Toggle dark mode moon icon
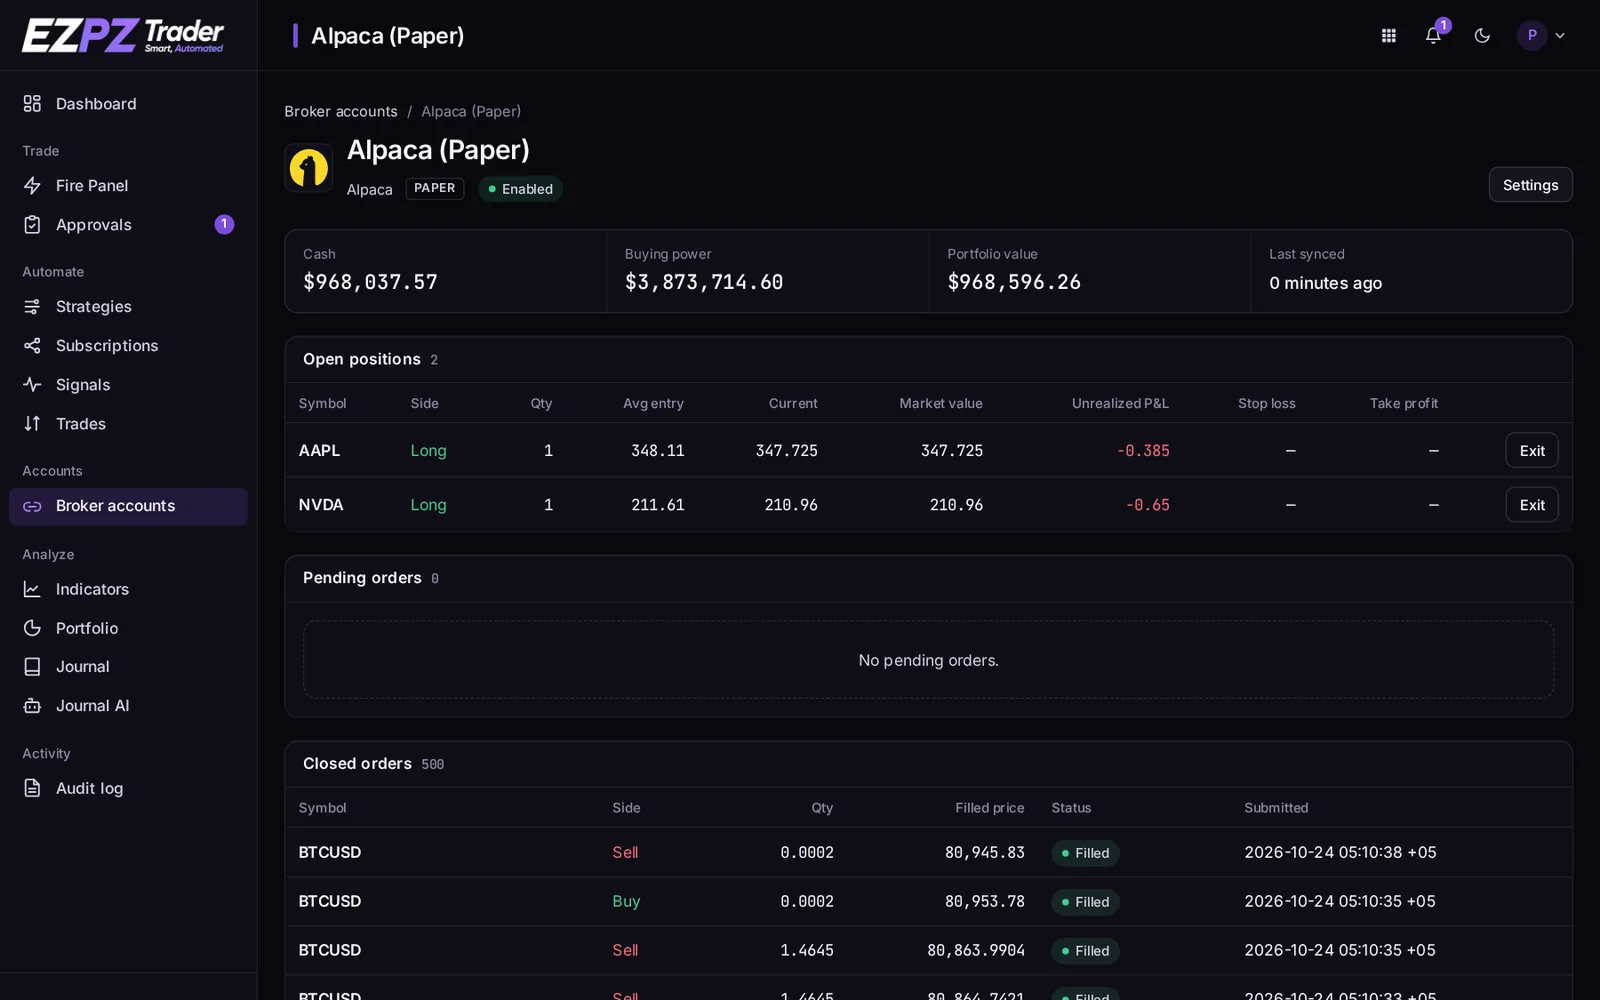Viewport: 1600px width, 1000px height. (1482, 35)
